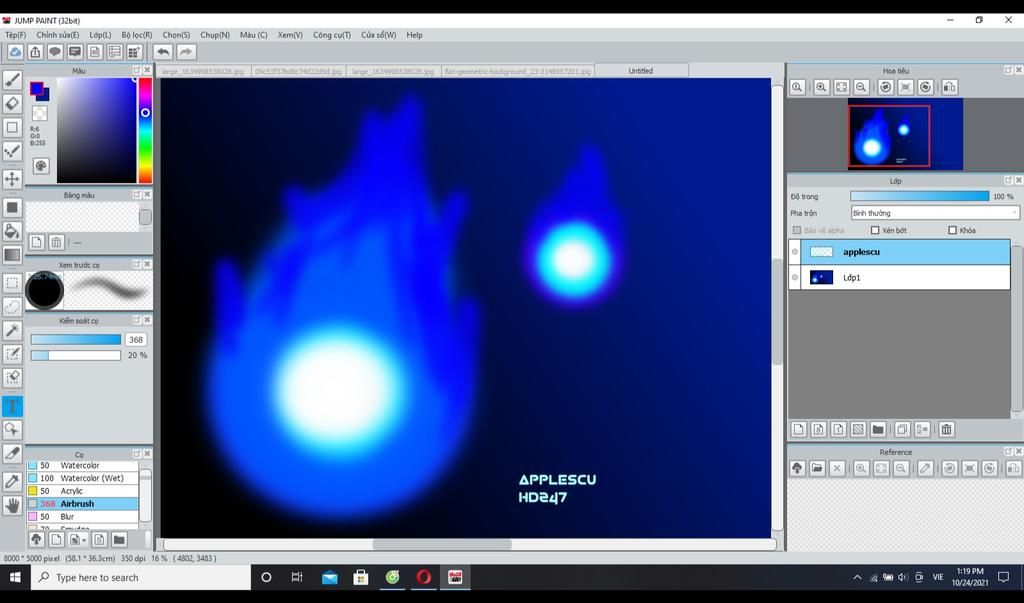Select the Acrylic brush

pos(82,491)
